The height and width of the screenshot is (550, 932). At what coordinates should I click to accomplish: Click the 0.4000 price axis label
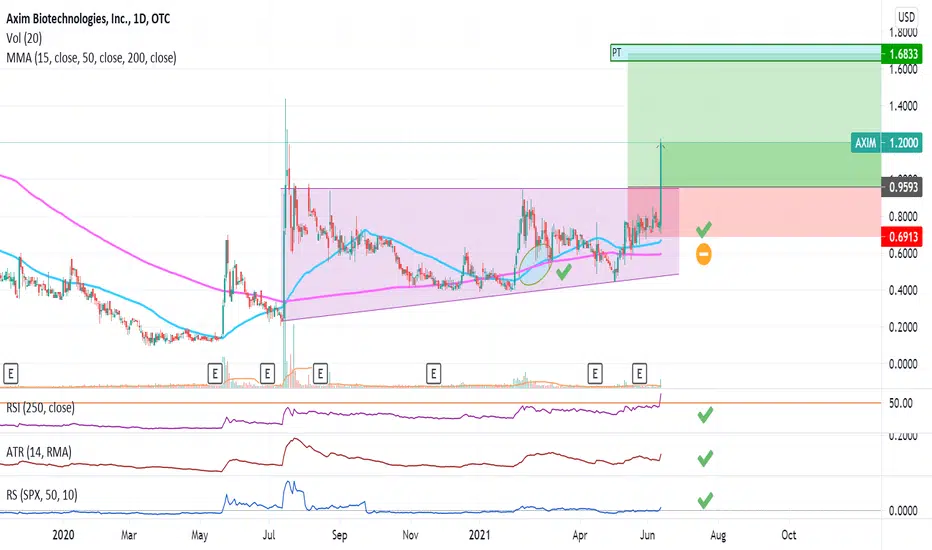(x=903, y=290)
